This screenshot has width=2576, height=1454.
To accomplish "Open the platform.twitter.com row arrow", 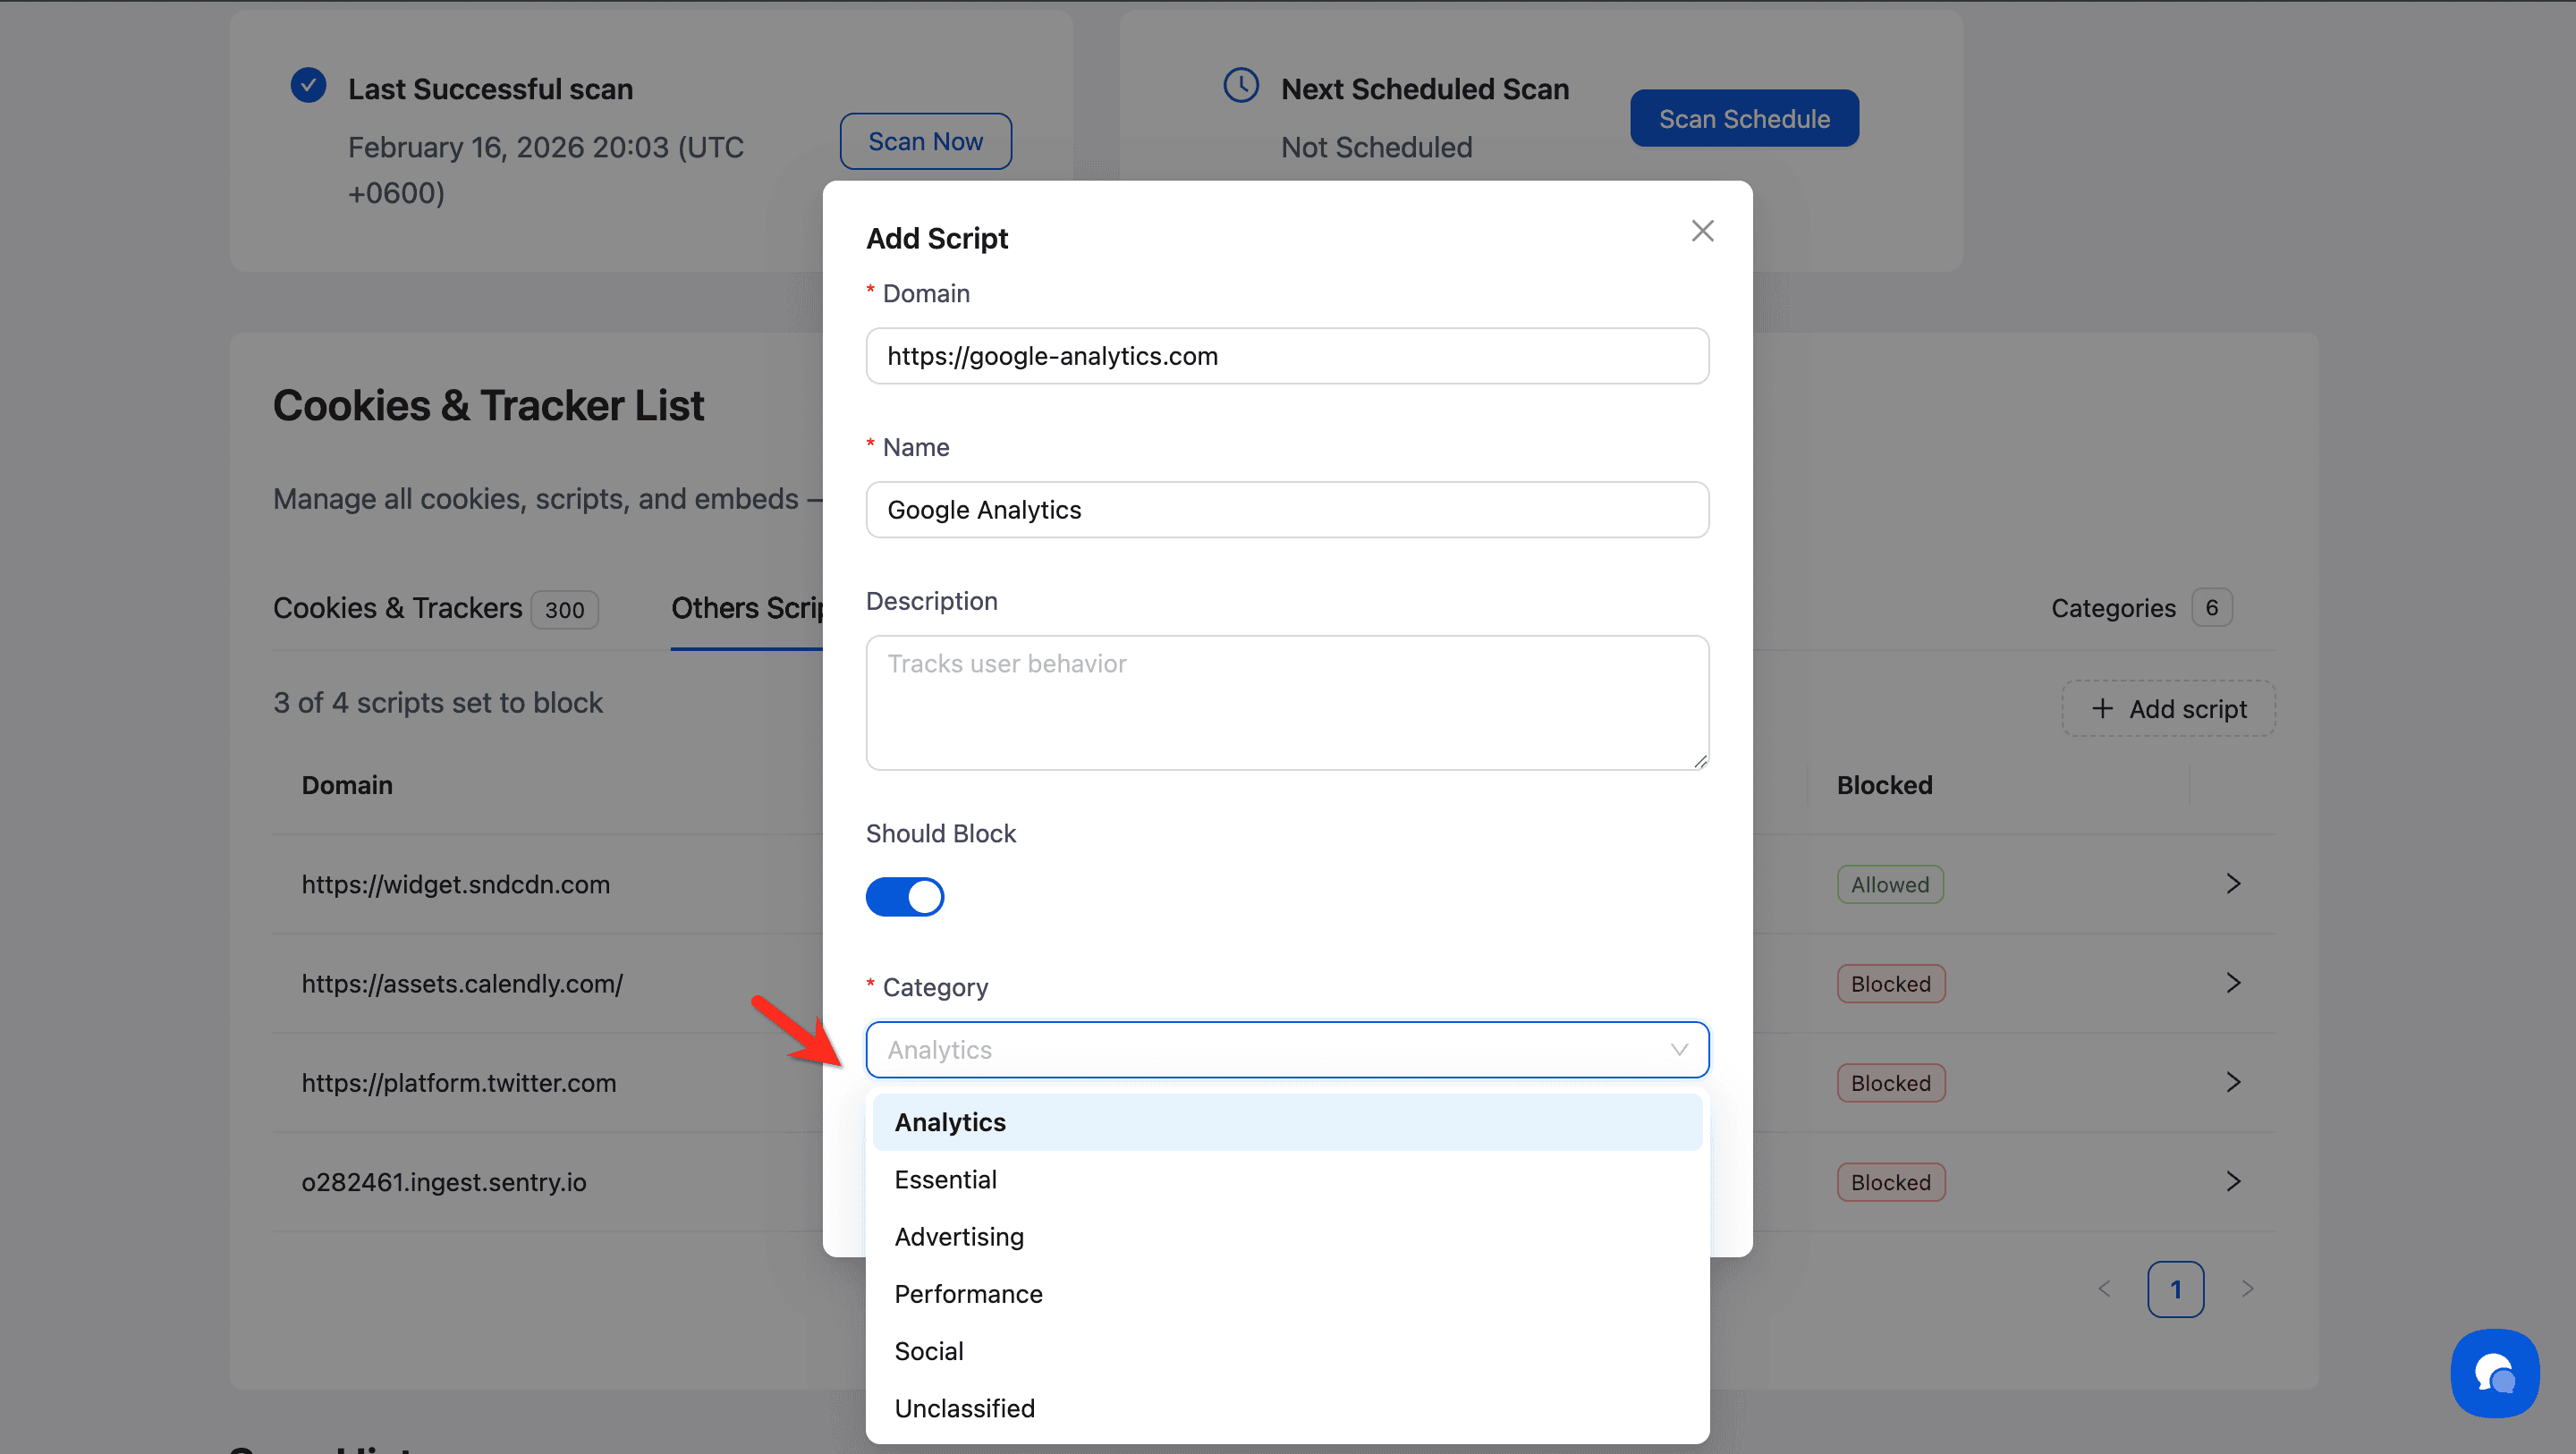I will [2233, 1082].
